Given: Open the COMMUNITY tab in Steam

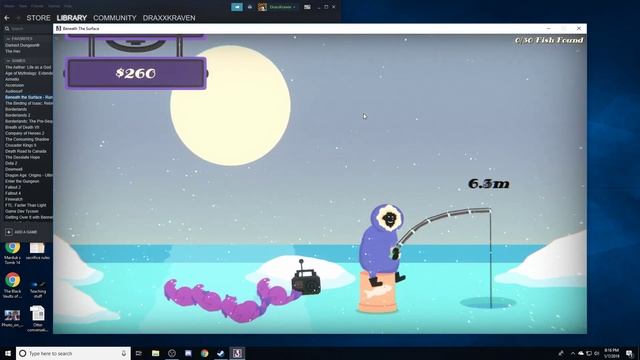Looking at the screenshot, I should click(x=115, y=18).
